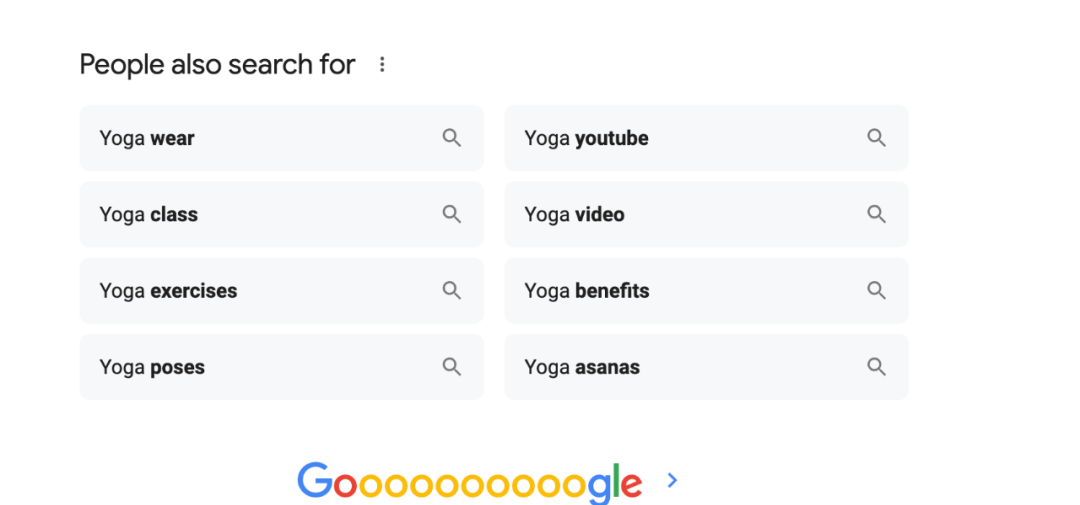
Task: Open the Yoga exercises suggestion
Action: [168, 291]
